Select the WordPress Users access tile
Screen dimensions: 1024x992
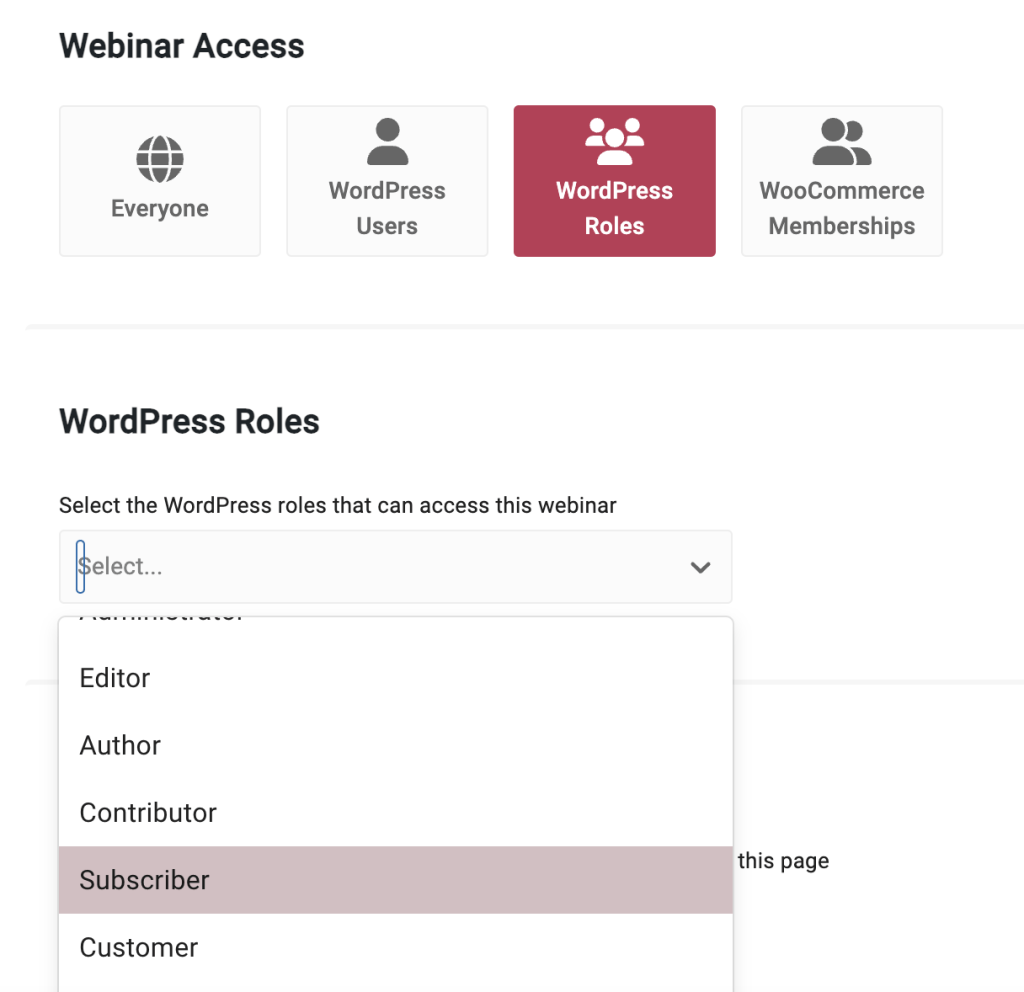click(x=386, y=180)
